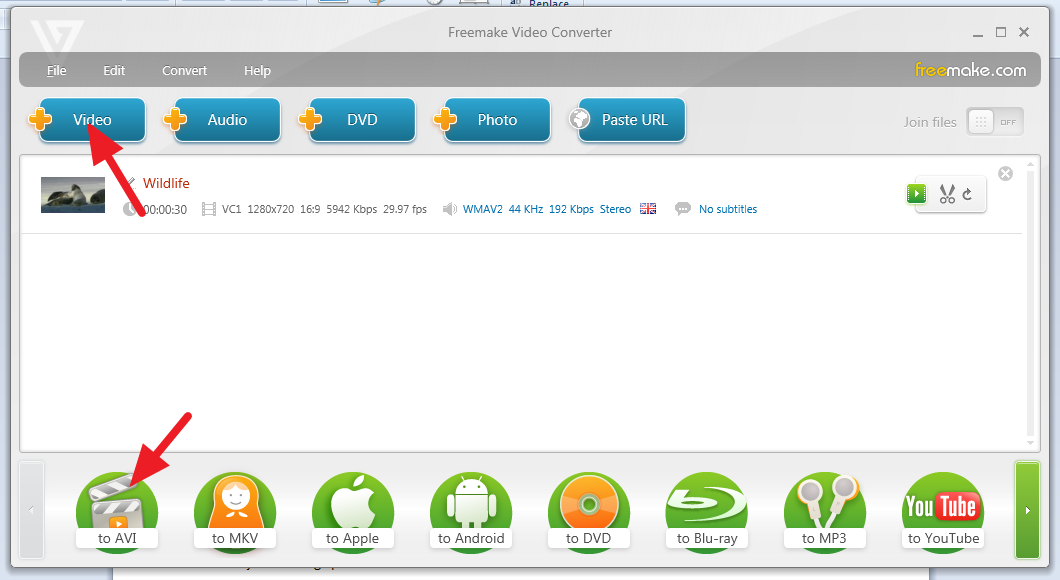Open the scissors cut editor for Wildlife
Viewport: 1060px width, 580px height.
[947, 195]
